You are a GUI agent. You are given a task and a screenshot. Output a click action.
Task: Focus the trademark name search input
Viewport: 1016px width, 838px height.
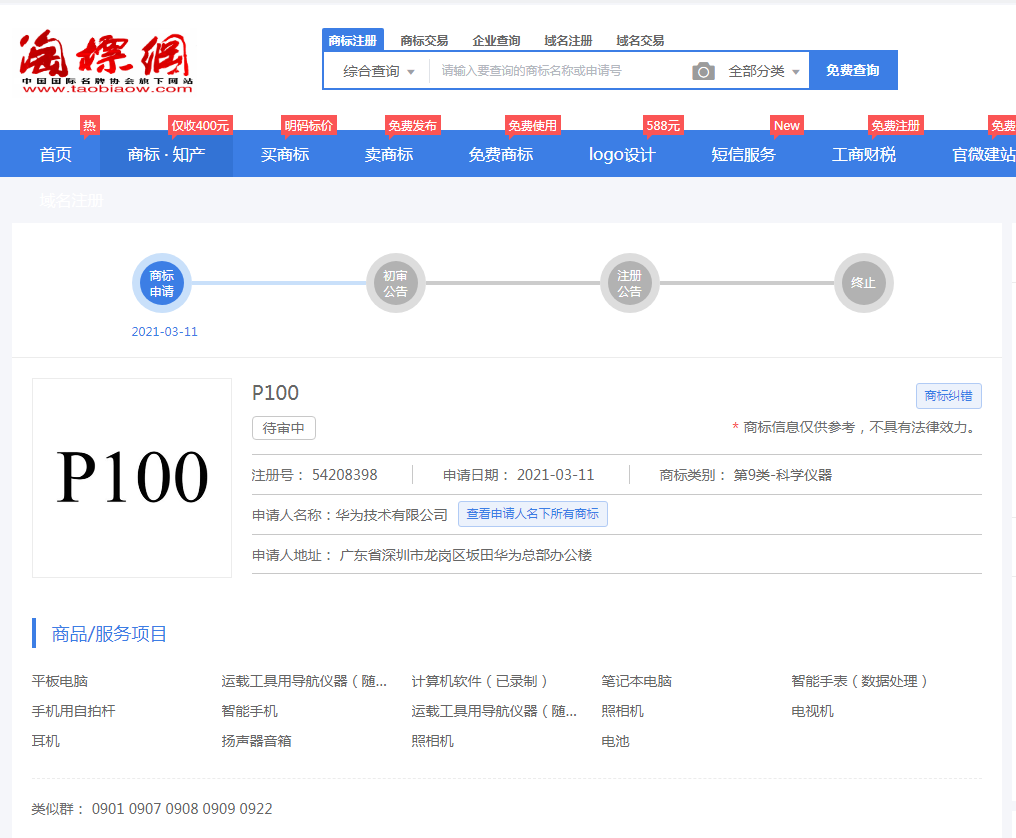point(560,71)
